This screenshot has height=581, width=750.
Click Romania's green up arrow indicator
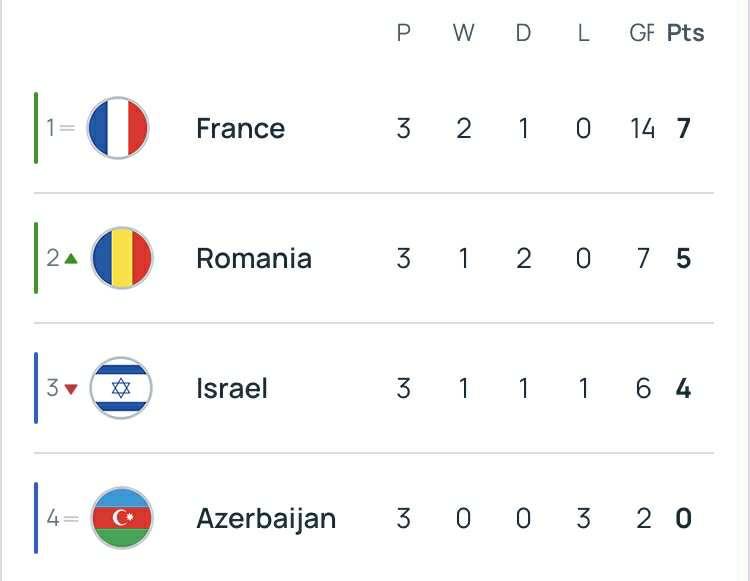(71, 259)
